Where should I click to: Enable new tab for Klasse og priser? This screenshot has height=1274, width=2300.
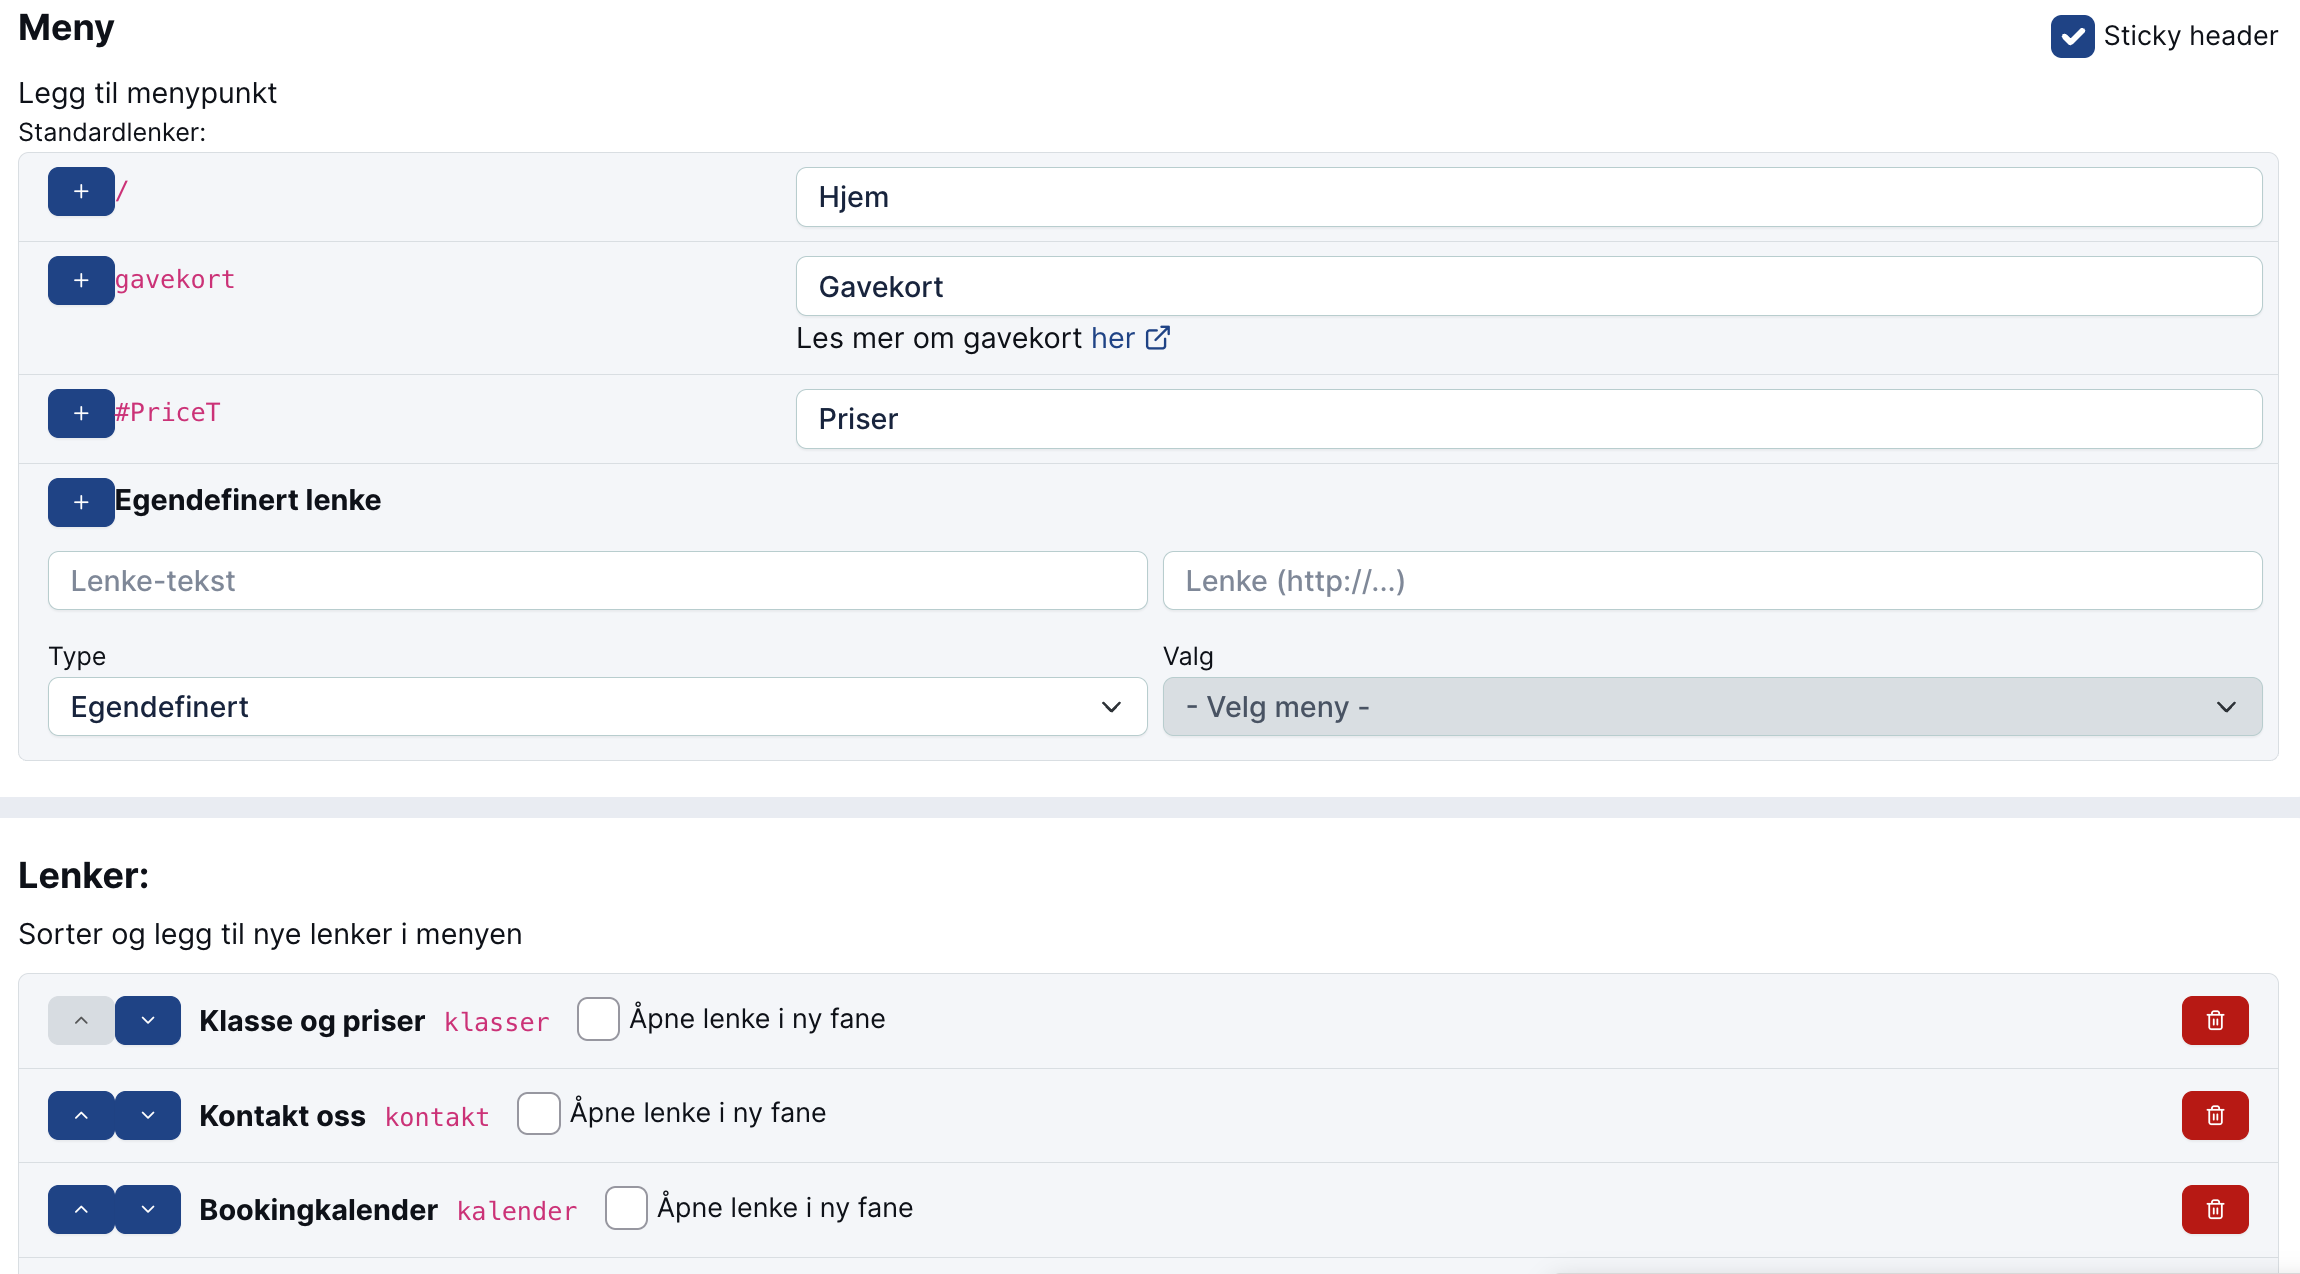[x=598, y=1019]
